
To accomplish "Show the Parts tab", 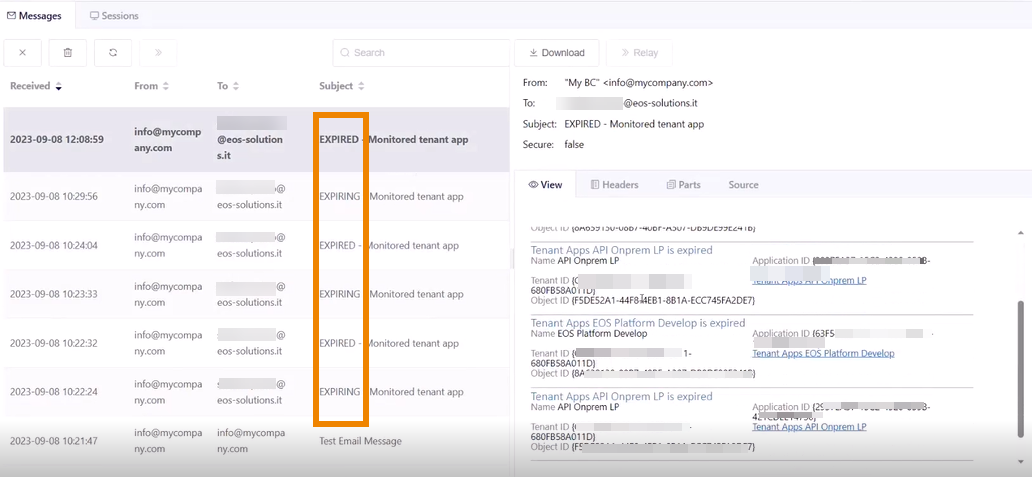I will point(683,185).
